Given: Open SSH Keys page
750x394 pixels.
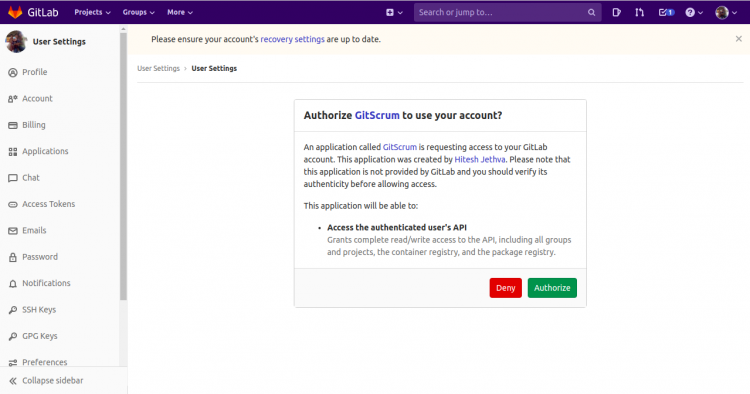Looking at the screenshot, I should pyautogui.click(x=39, y=310).
